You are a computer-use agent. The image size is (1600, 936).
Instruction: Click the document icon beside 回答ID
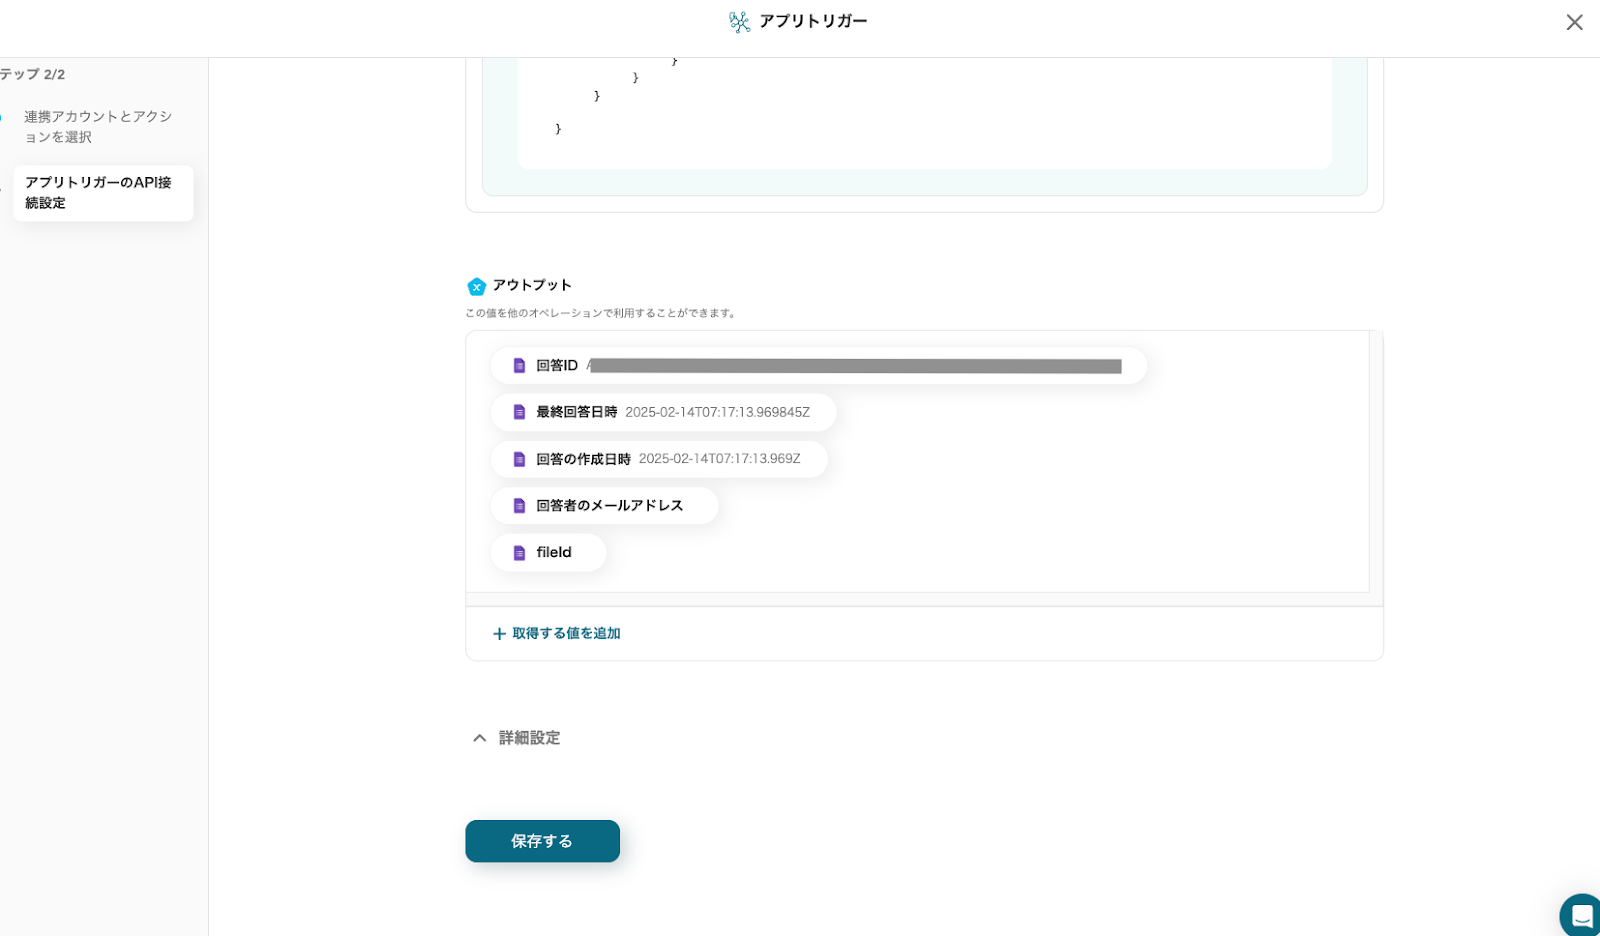519,366
